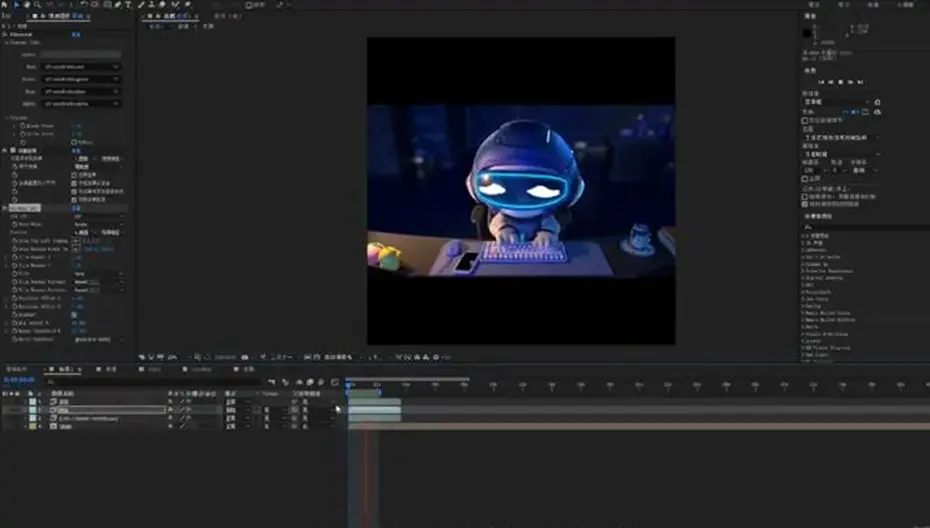Click the motion blur icon in the timeline header
The image size is (930, 528).
pos(321,382)
